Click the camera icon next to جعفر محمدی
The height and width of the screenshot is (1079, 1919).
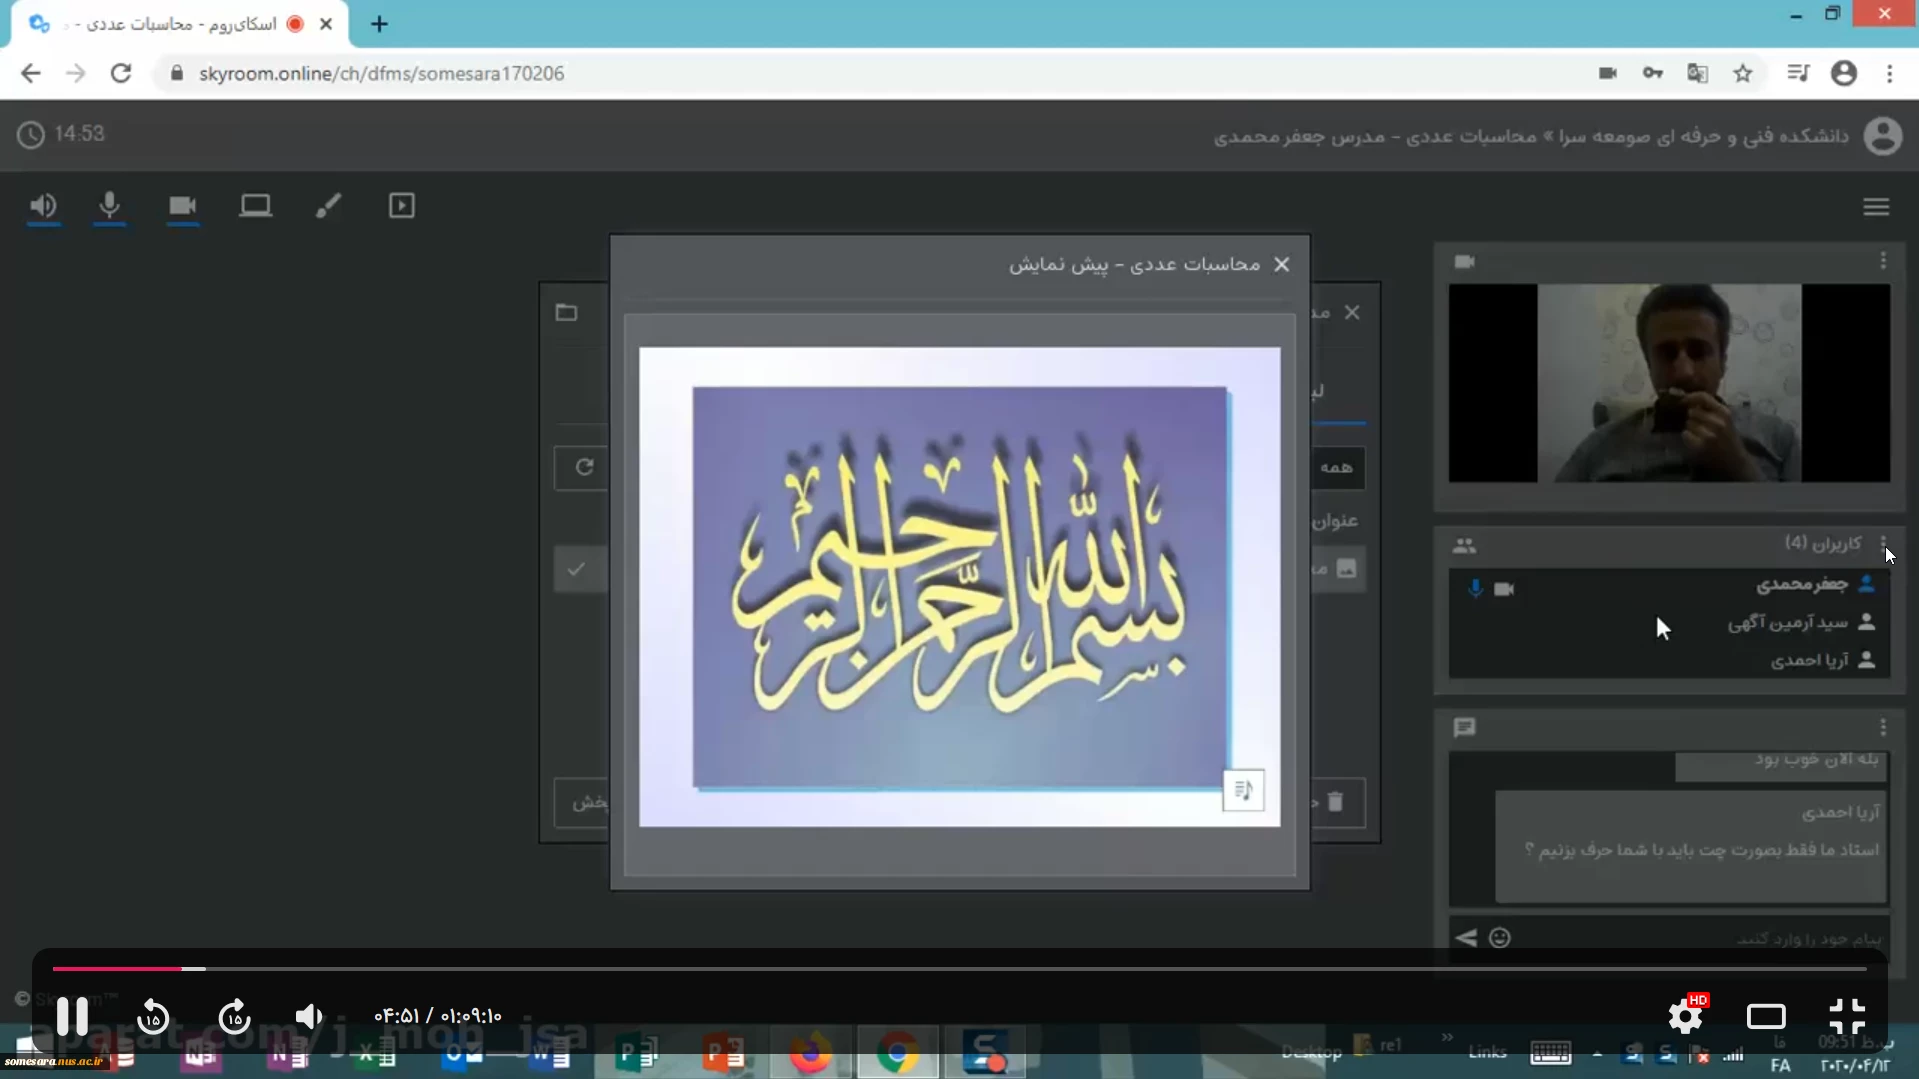tap(1504, 590)
